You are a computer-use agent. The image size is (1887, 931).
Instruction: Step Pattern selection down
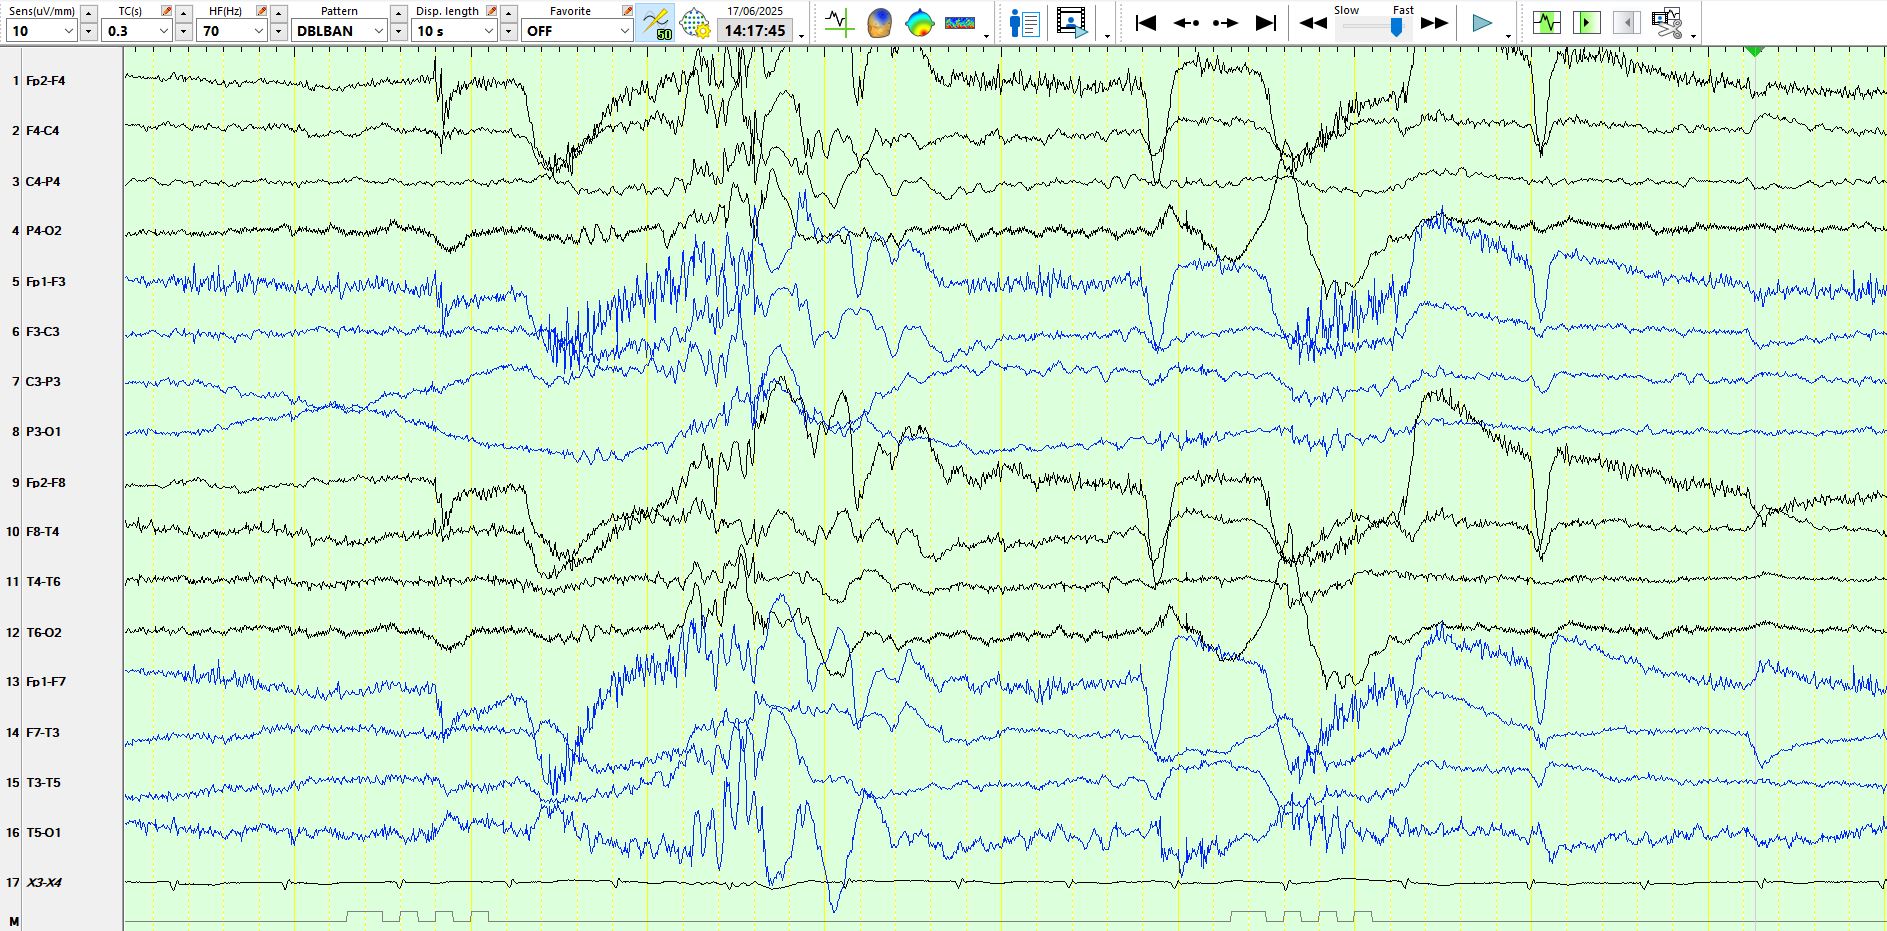coord(398,31)
